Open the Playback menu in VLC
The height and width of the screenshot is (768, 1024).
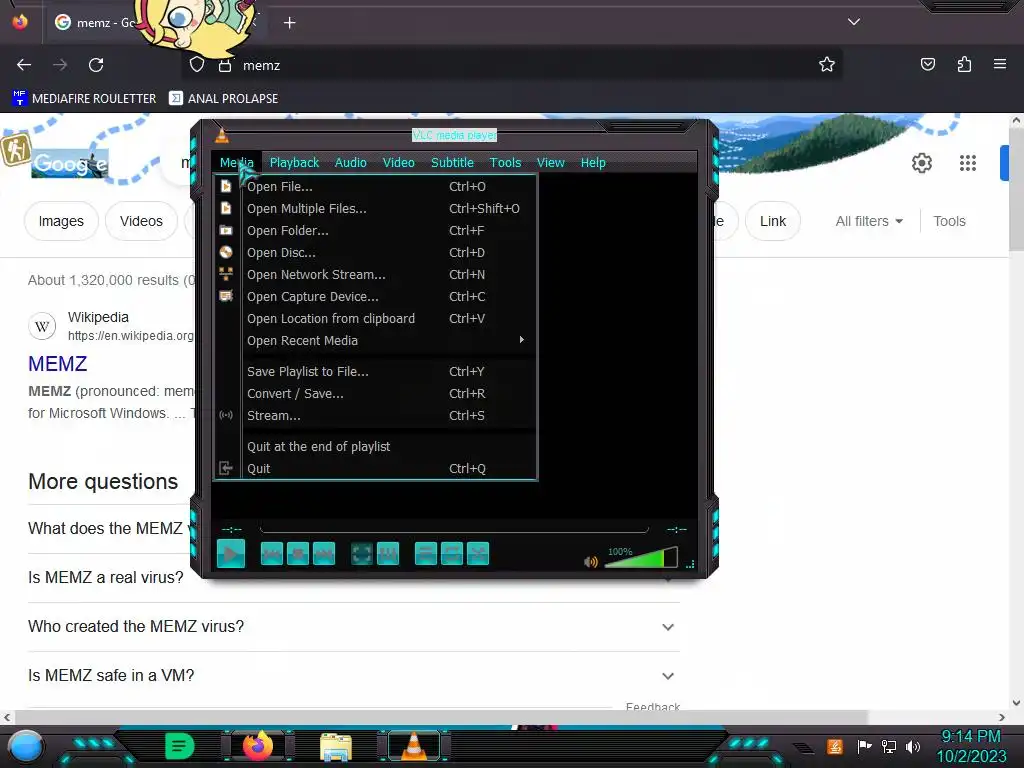[x=294, y=163]
